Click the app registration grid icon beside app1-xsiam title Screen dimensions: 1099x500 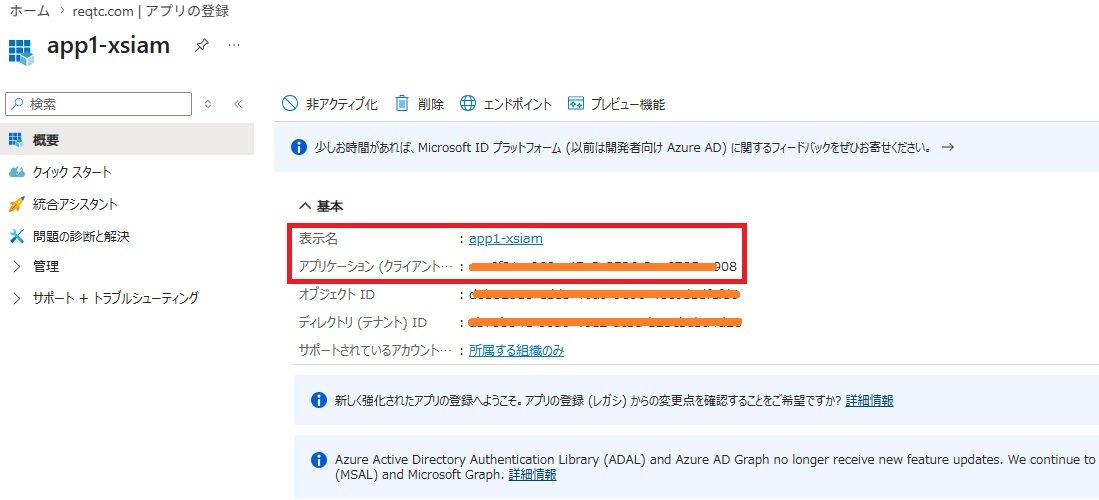pyautogui.click(x=20, y=51)
